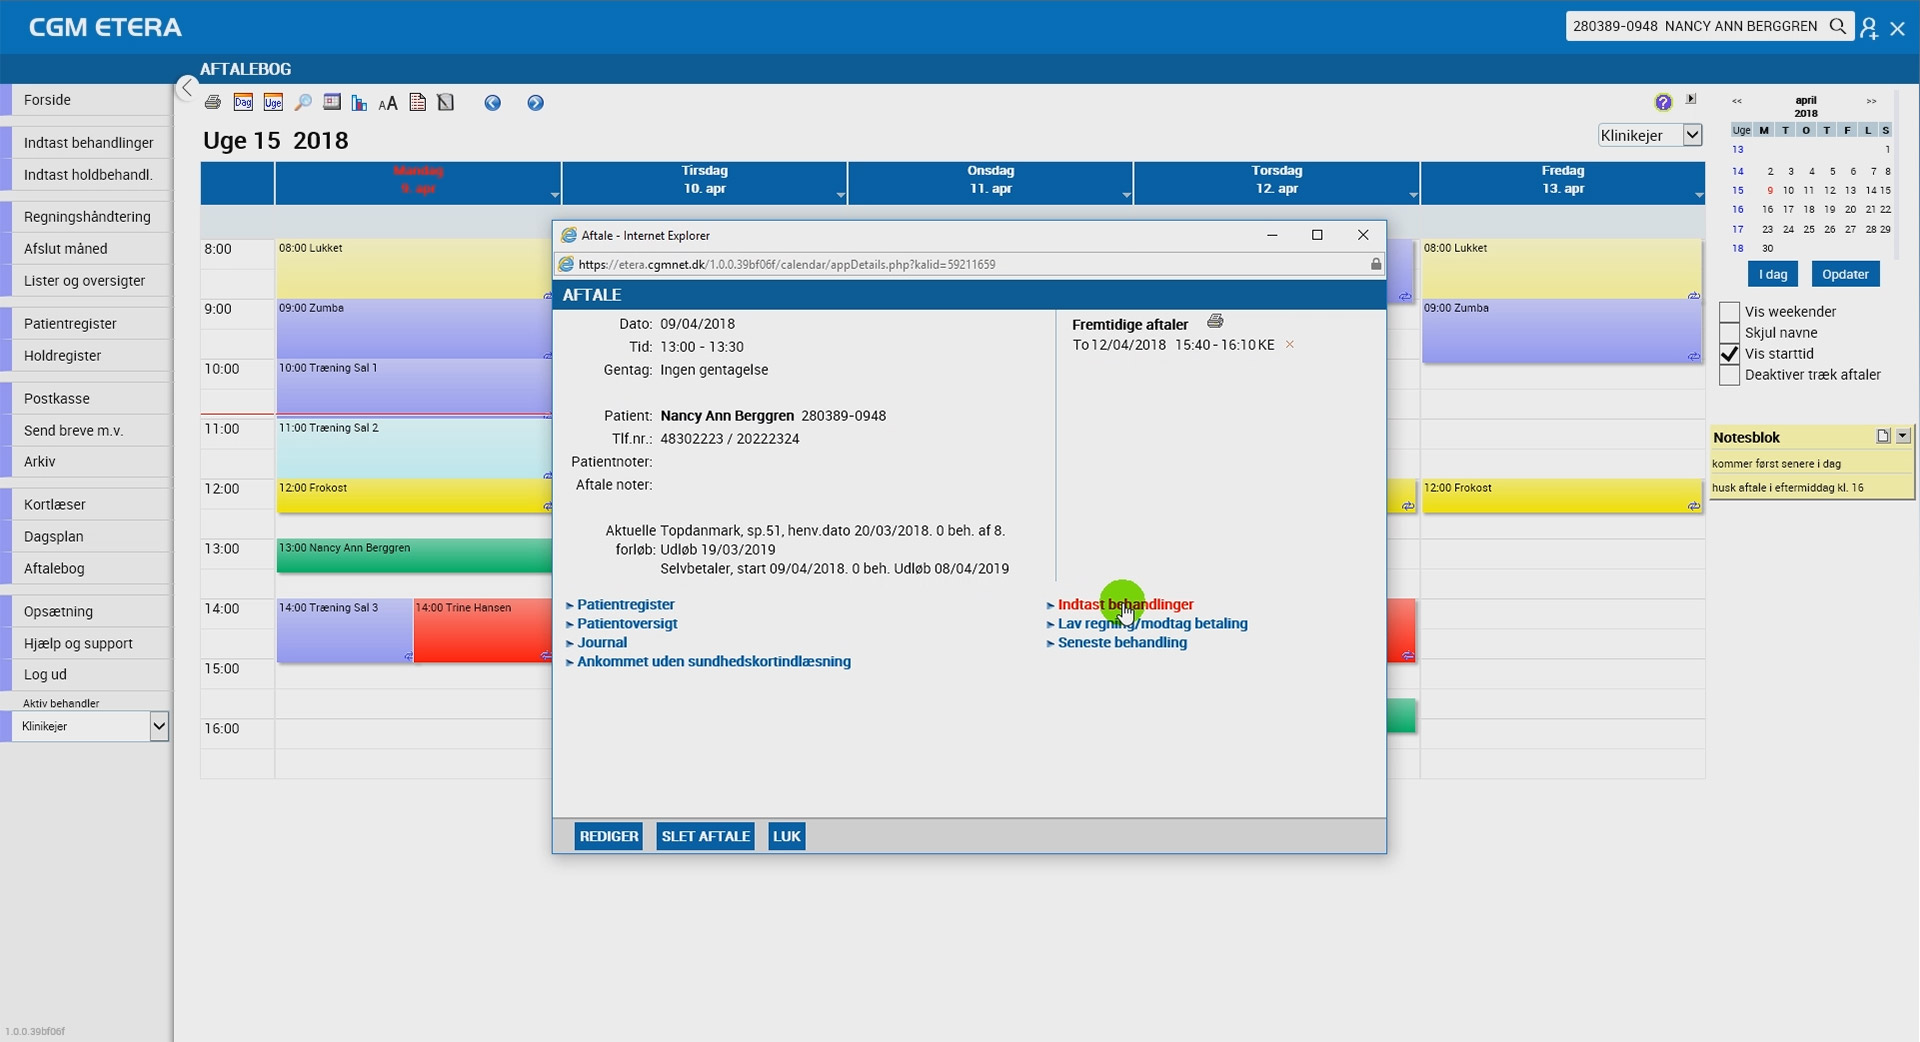This screenshot has height=1042, width=1920.
Task: Select Patientregister in the left sidebar menu
Action: (x=70, y=324)
